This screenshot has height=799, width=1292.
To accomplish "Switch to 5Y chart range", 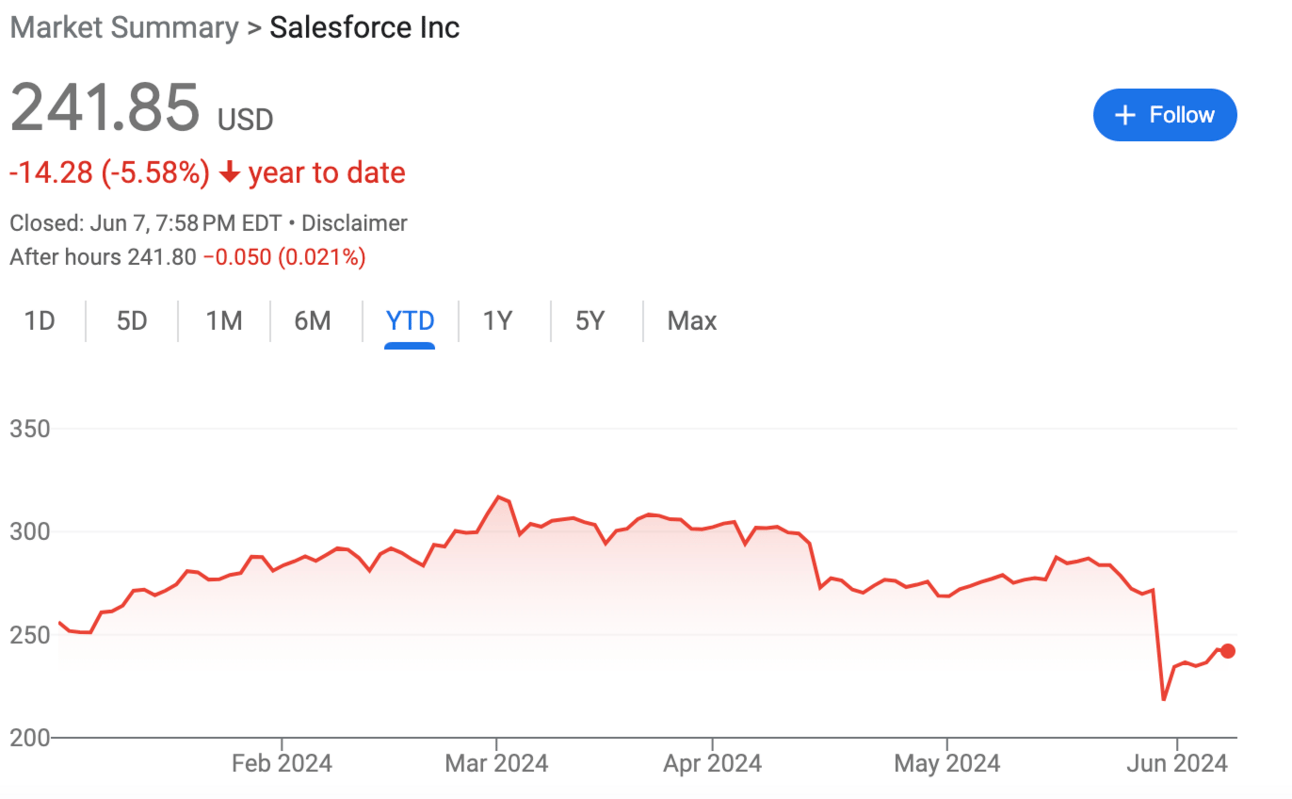I will click(590, 321).
